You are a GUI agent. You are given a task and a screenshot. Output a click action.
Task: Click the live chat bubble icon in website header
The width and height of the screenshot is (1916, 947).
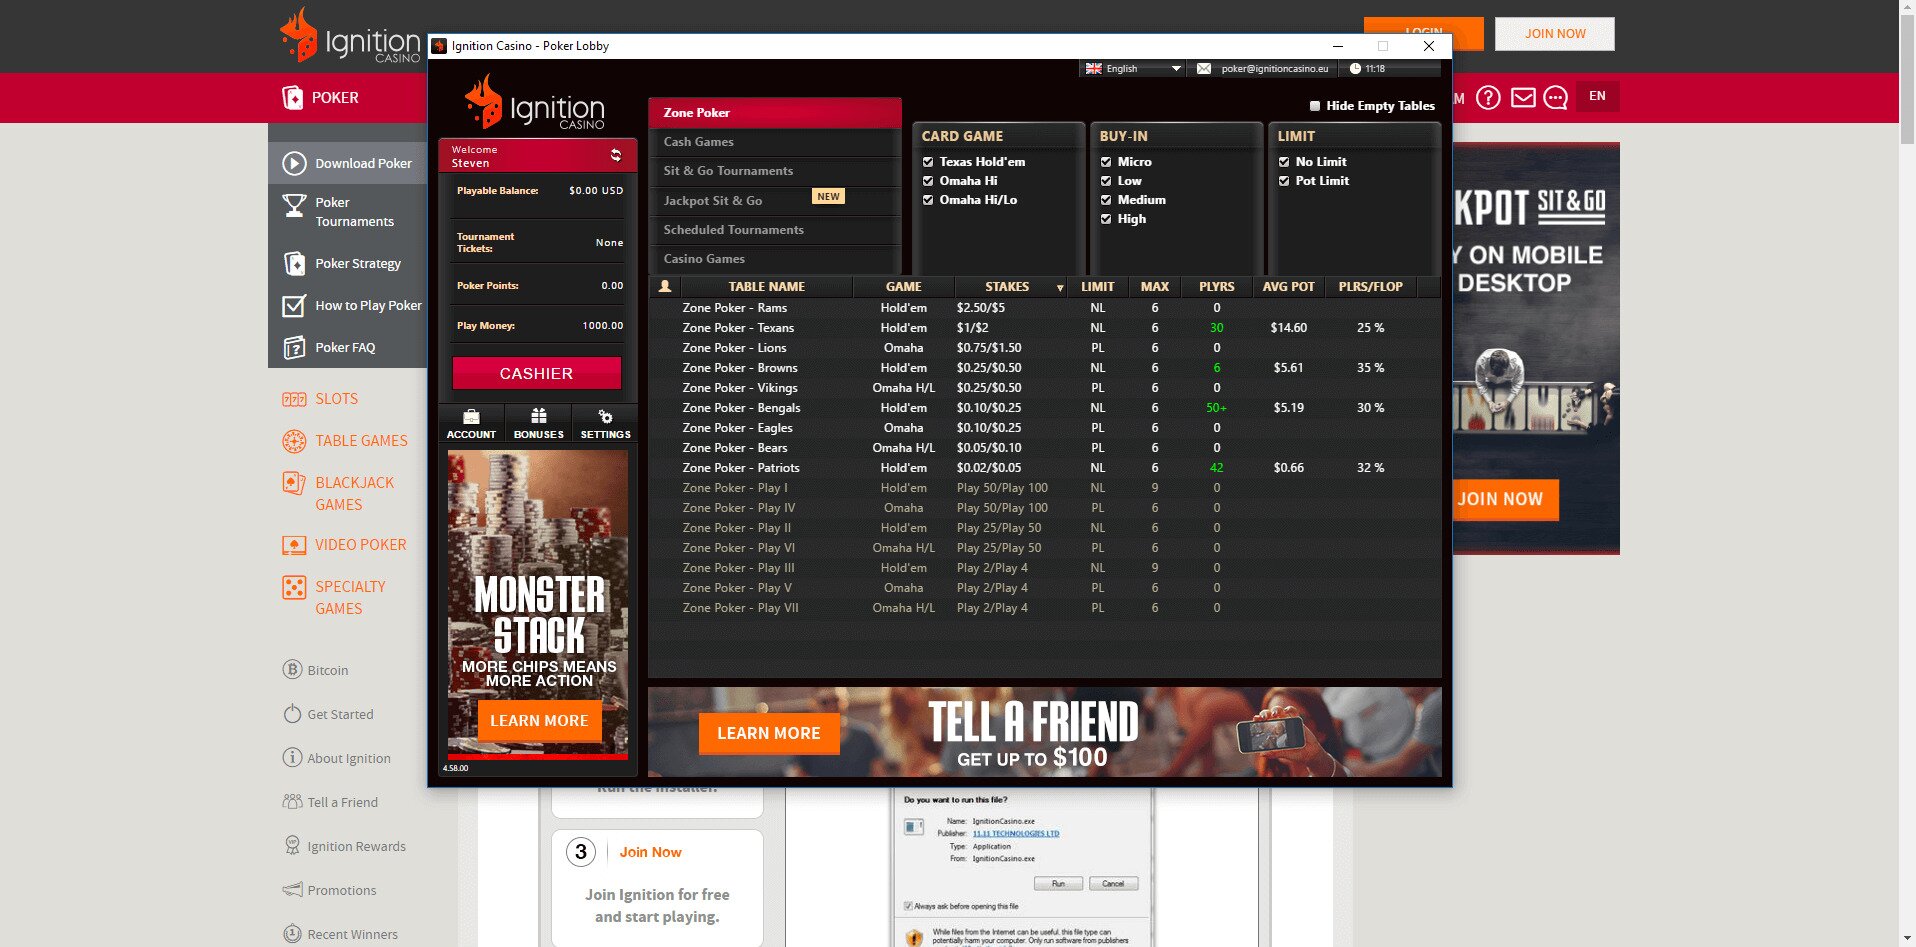[x=1555, y=98]
